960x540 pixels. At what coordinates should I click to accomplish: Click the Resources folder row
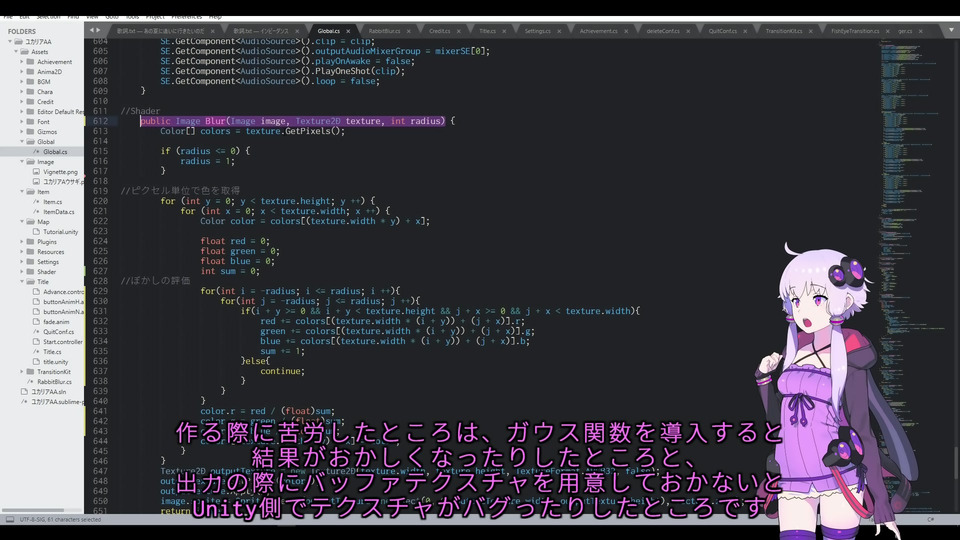pos(42,252)
